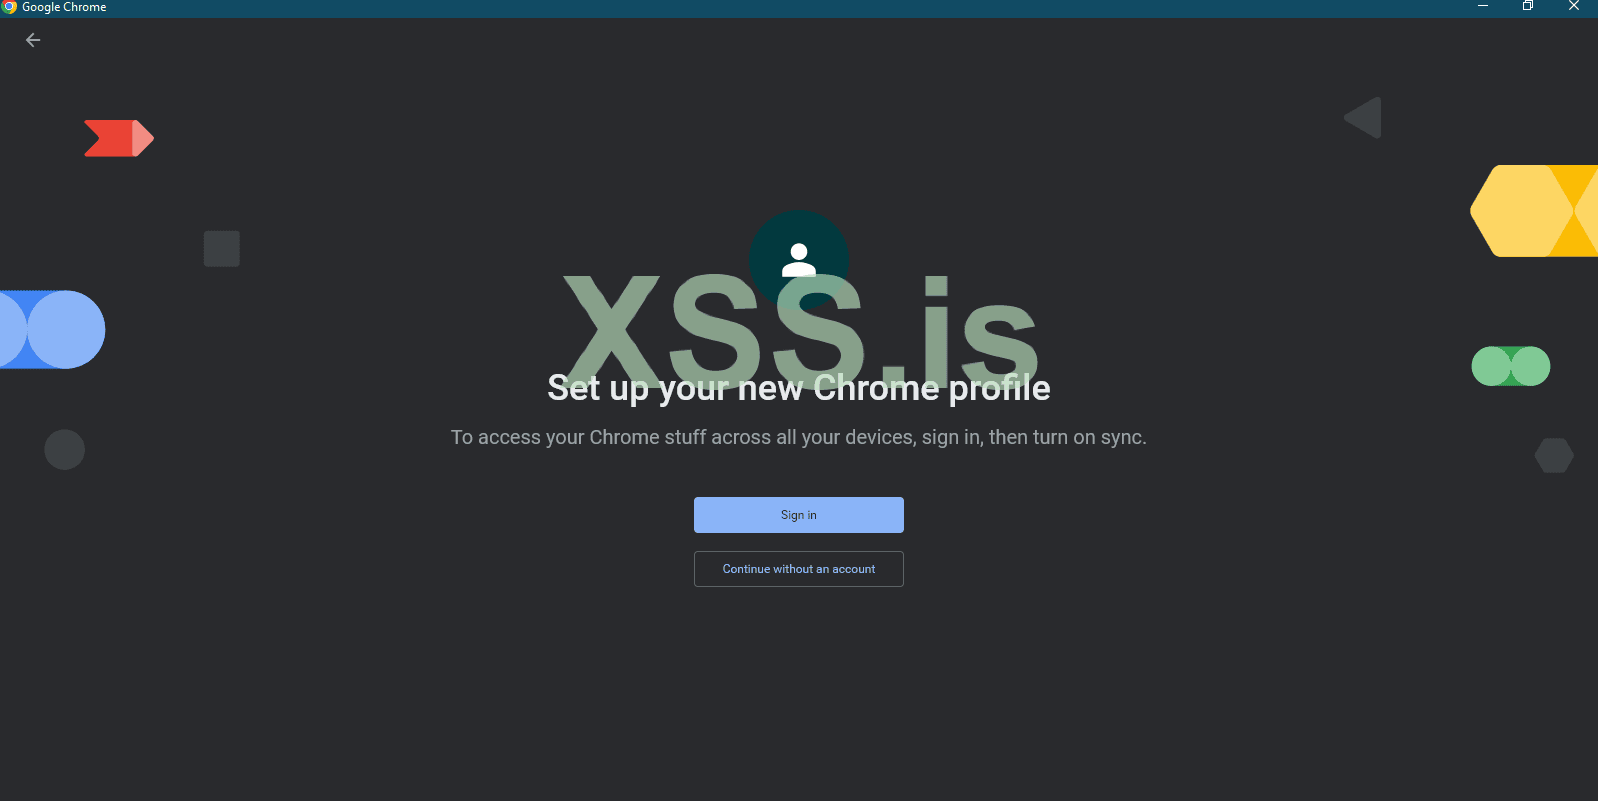
Task: Minimize the Google Chrome window
Action: click(1483, 7)
